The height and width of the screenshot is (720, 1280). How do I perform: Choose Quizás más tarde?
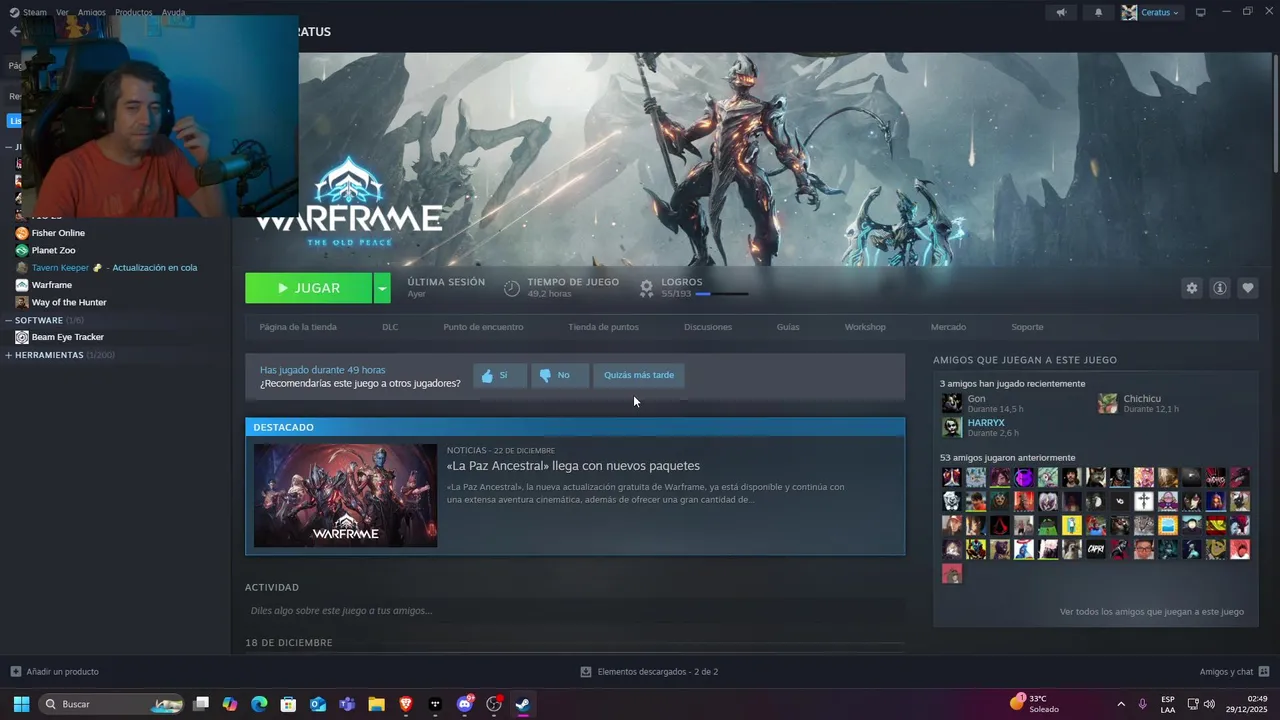pos(639,375)
